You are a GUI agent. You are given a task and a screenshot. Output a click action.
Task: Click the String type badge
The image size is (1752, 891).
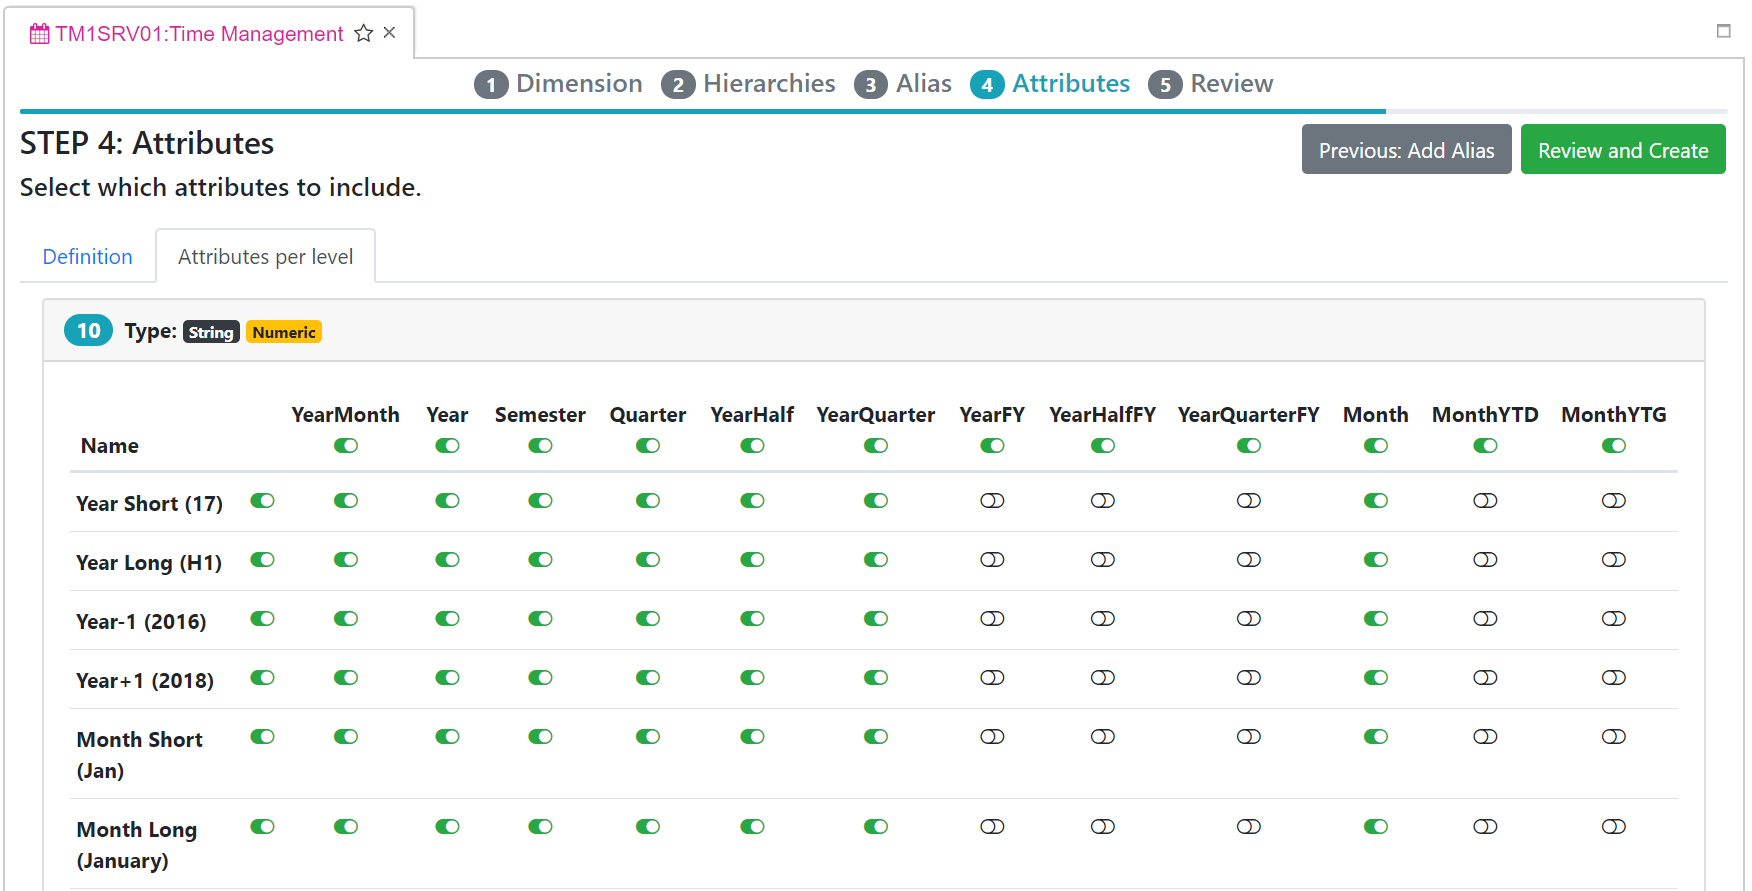coord(211,332)
